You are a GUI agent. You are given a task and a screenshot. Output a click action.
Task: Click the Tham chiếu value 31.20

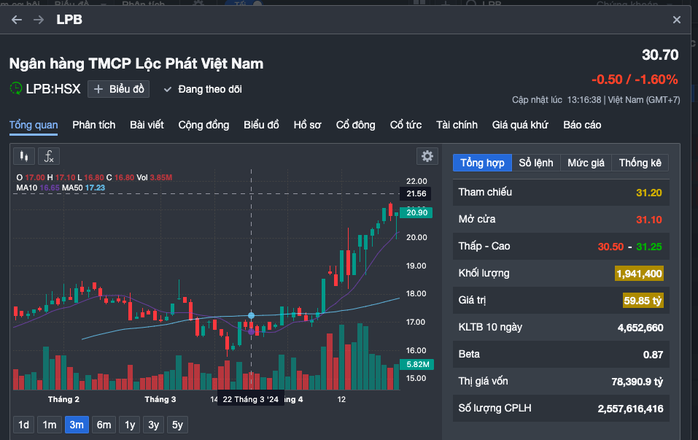[x=649, y=193]
